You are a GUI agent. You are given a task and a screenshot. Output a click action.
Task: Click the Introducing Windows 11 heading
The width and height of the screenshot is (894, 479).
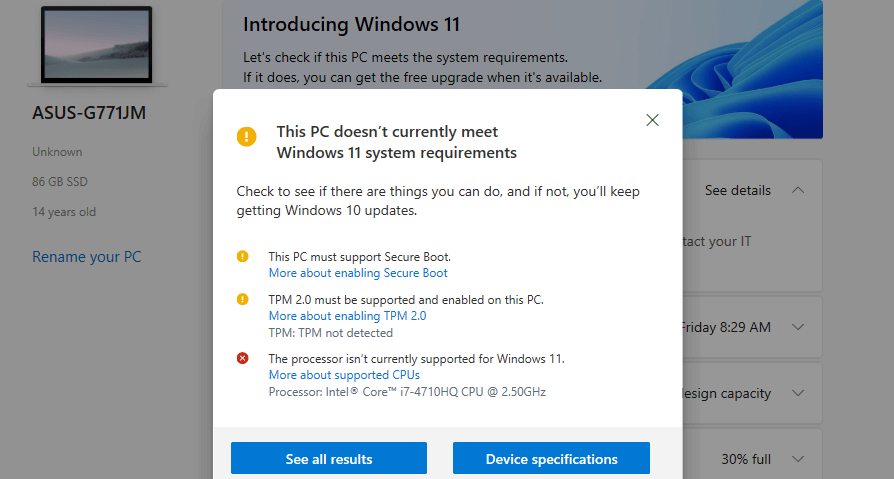(351, 25)
